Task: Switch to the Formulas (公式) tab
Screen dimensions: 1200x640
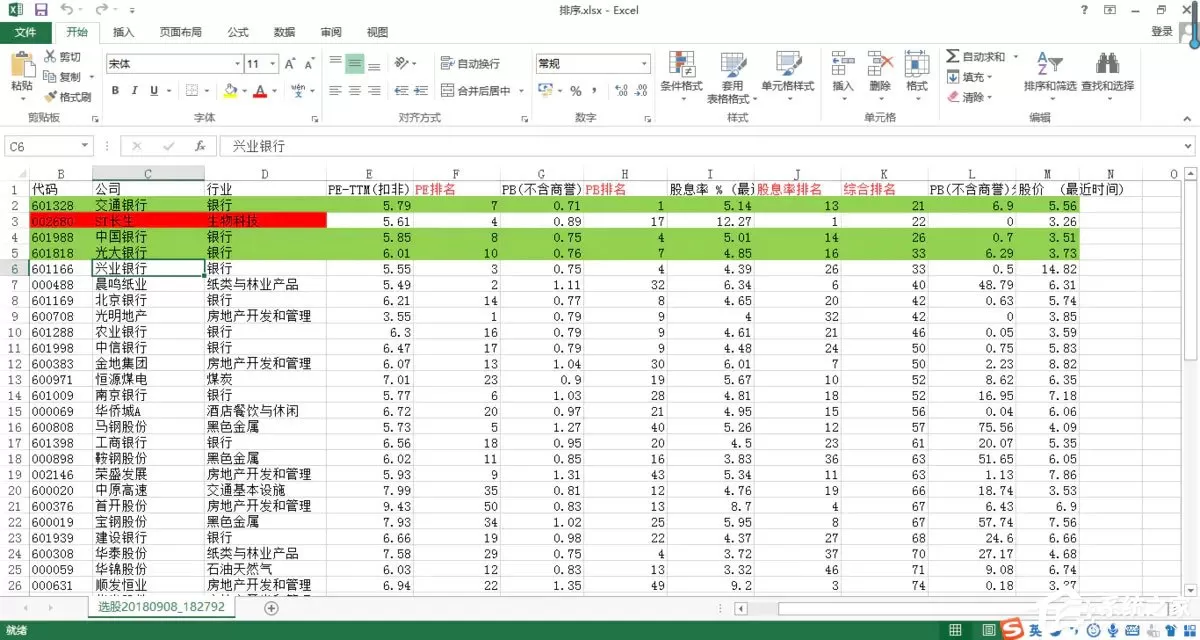Action: coord(238,32)
